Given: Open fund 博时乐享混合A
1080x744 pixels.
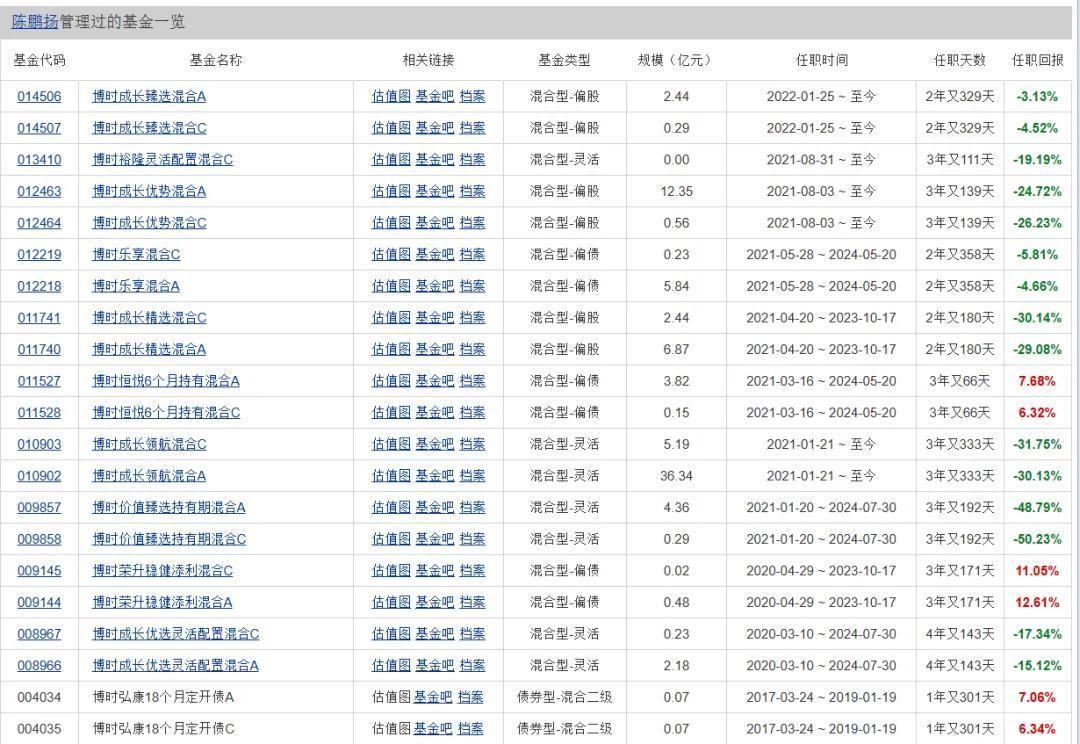Looking at the screenshot, I should [136, 287].
